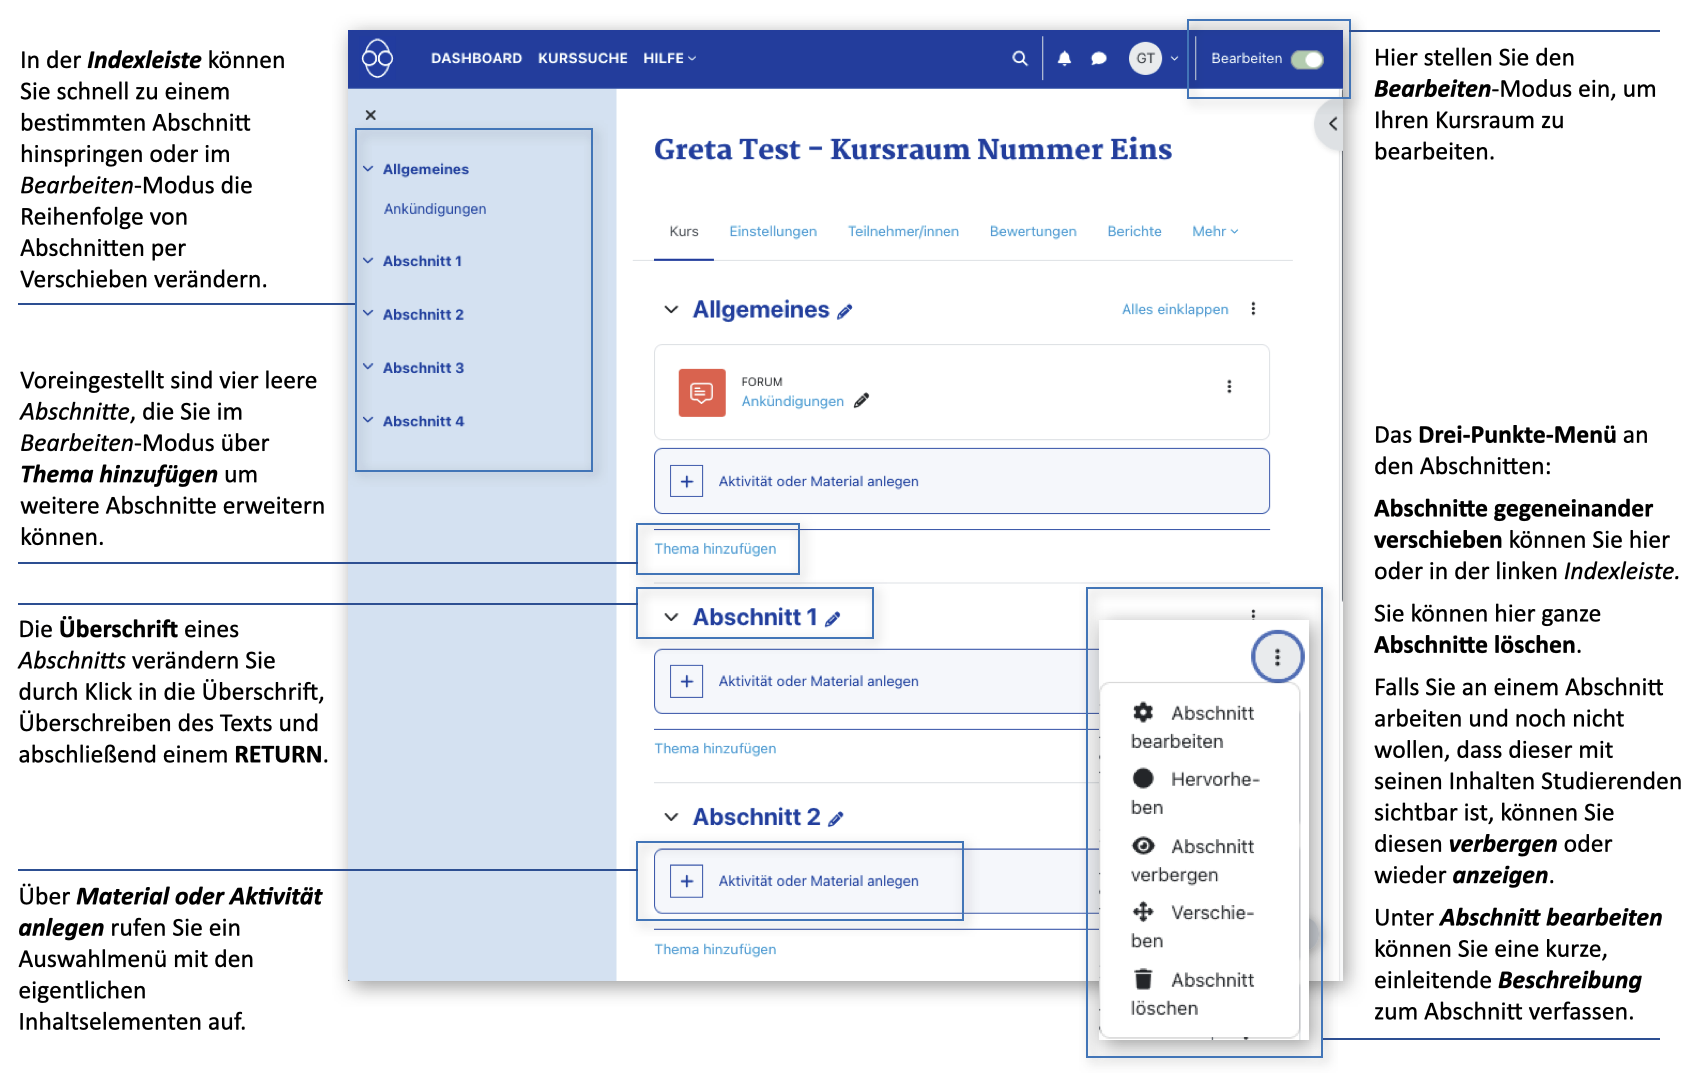Open three-dots menu of Ankündigungen forum
The width and height of the screenshot is (1693, 1079).
coord(1229,387)
